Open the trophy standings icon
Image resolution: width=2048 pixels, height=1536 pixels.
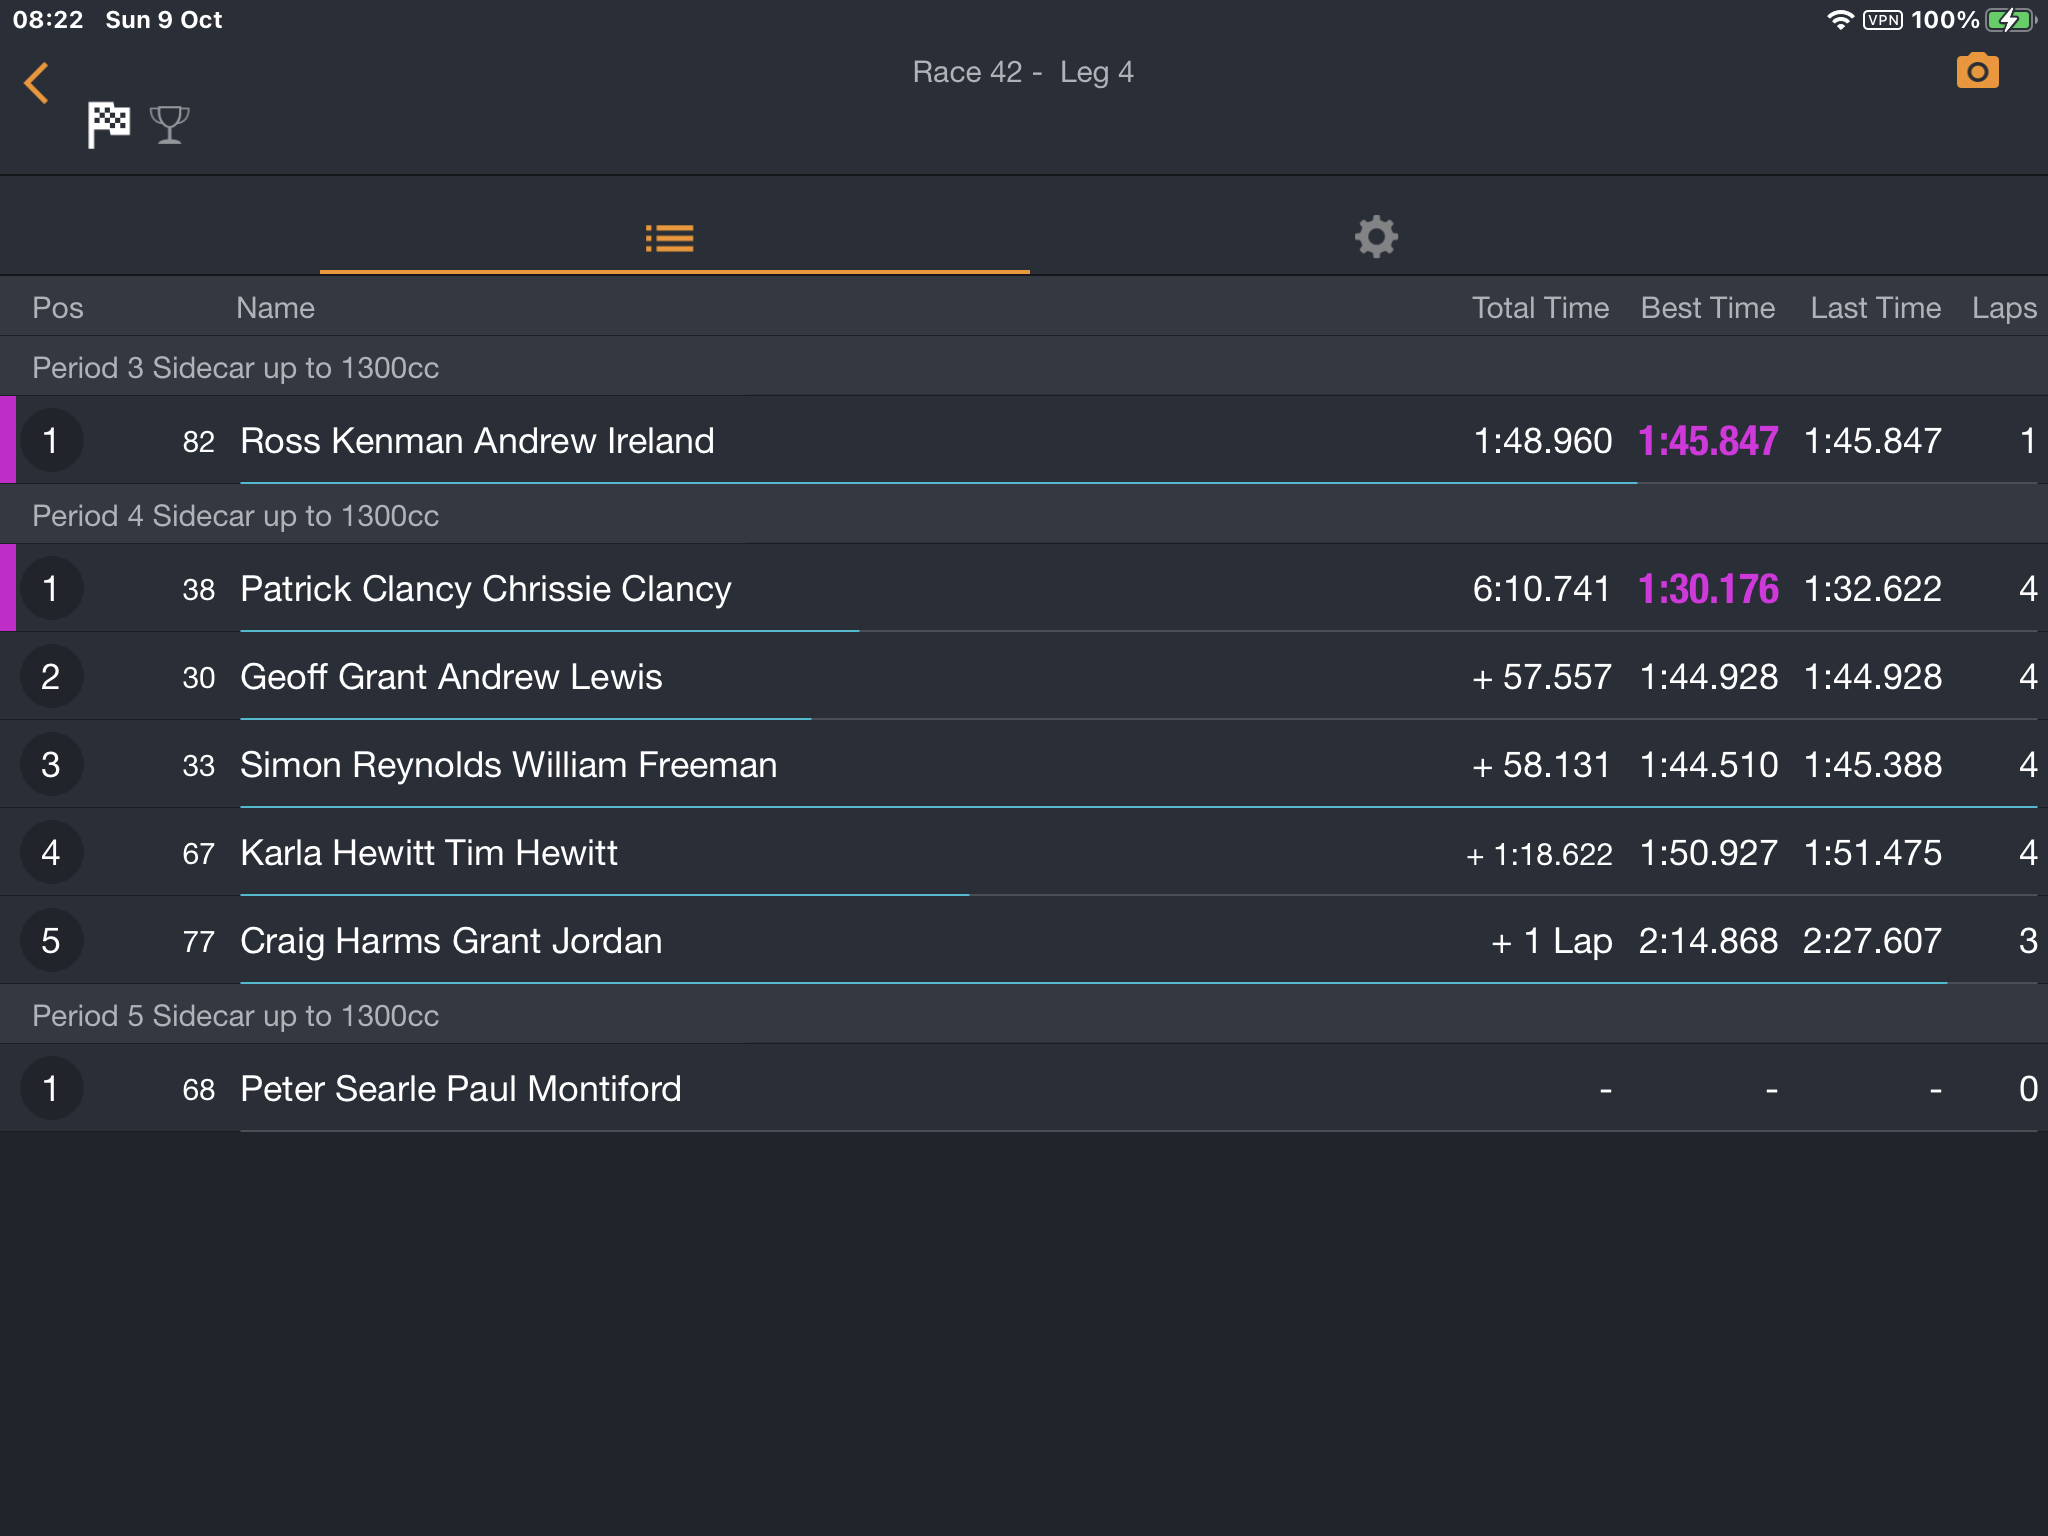[169, 125]
